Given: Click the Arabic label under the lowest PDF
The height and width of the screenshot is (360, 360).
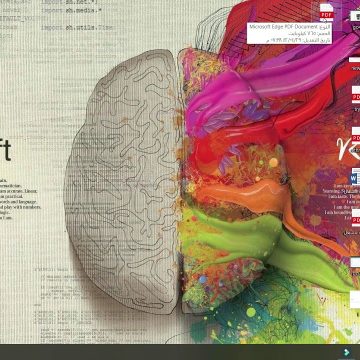Looking at the screenshot, I should tap(353, 232).
